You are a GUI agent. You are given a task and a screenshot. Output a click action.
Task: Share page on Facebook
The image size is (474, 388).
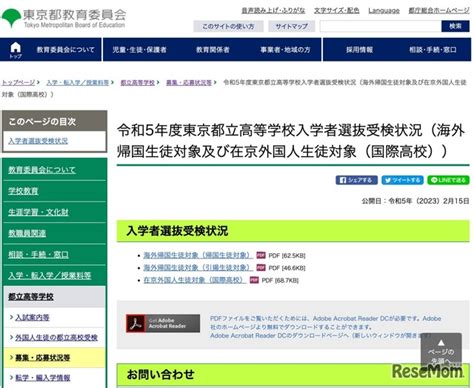tap(356, 180)
